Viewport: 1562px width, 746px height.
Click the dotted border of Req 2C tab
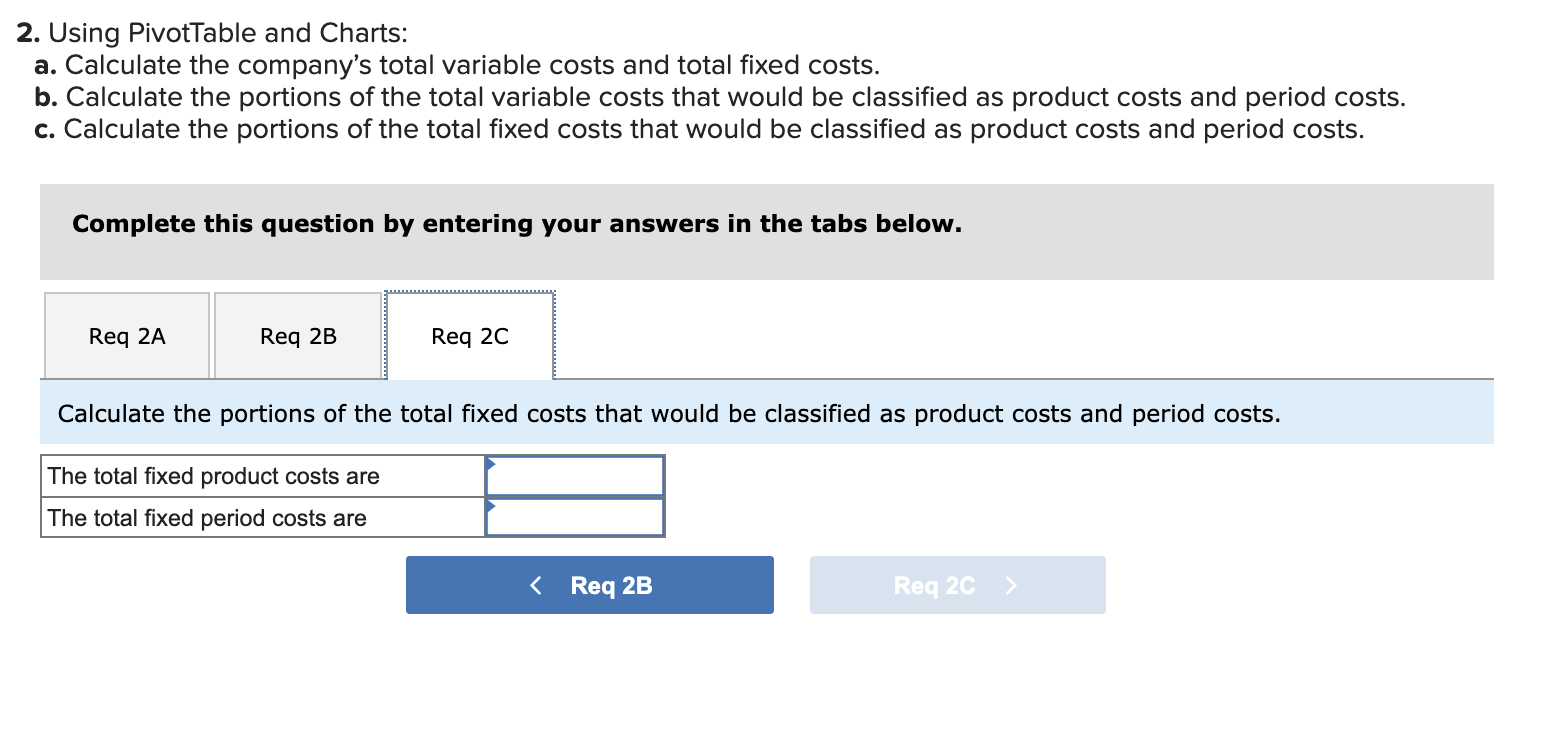point(469,292)
